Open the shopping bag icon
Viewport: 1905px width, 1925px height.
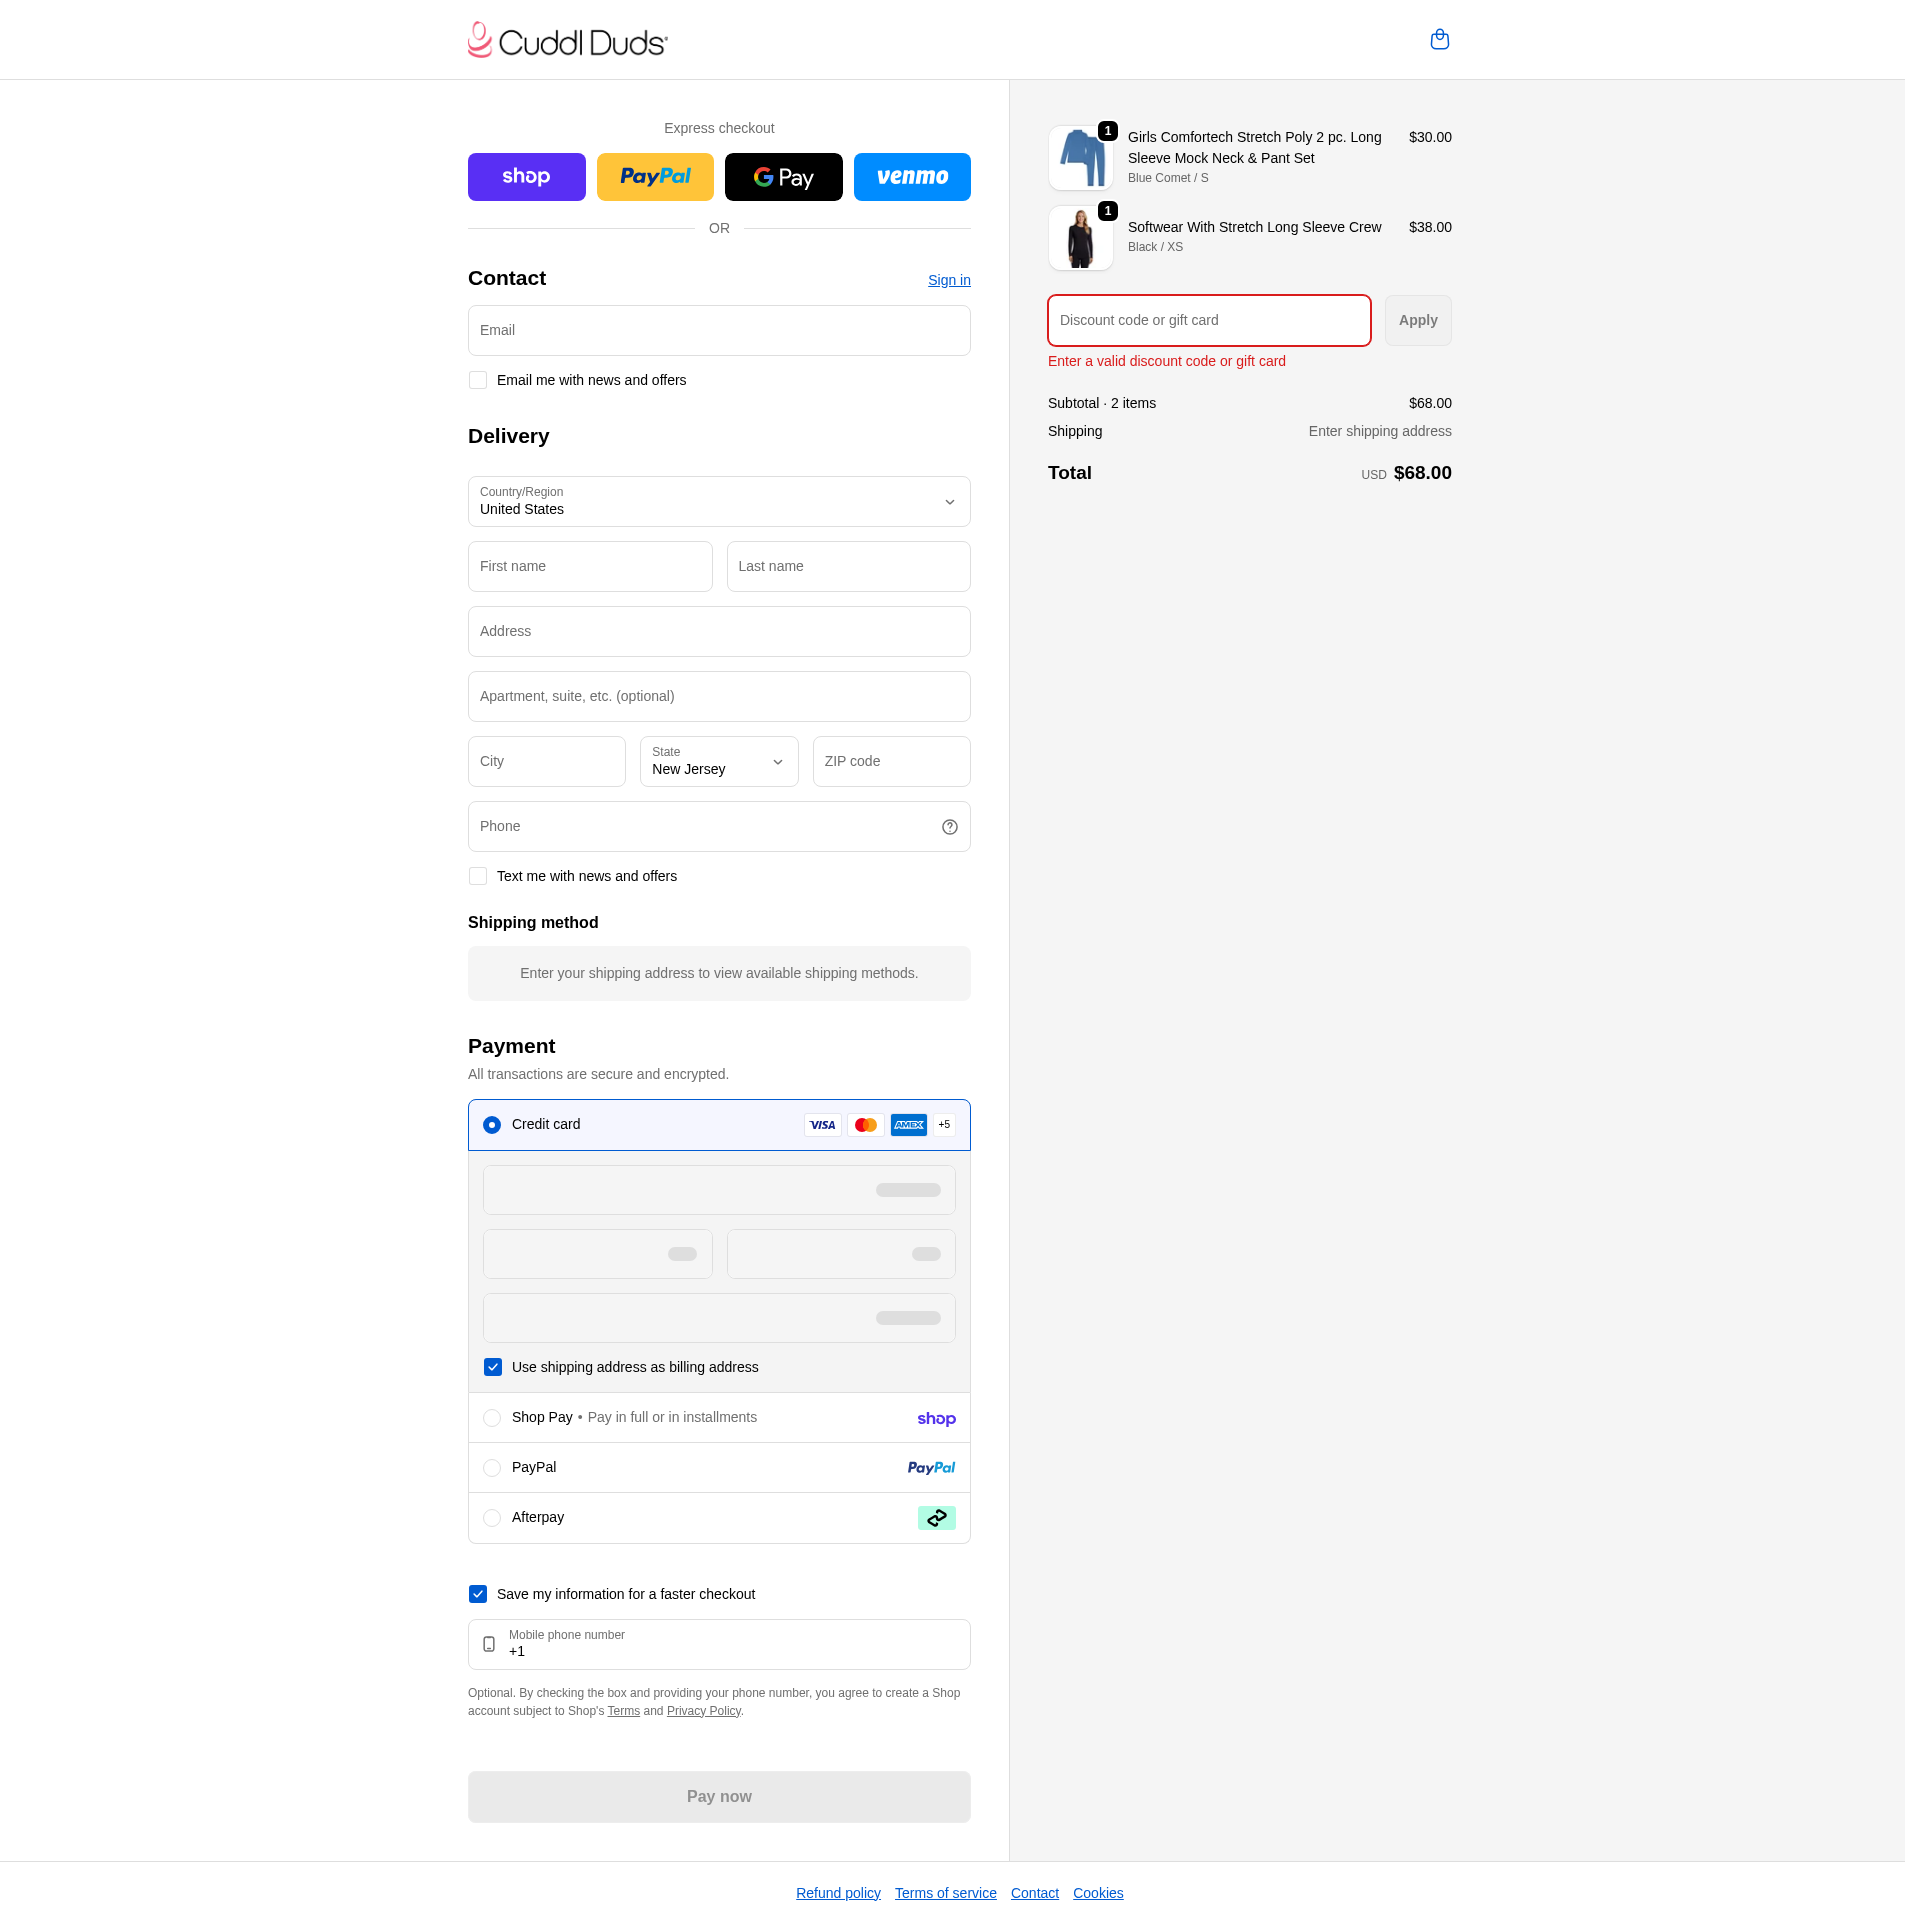(1439, 39)
